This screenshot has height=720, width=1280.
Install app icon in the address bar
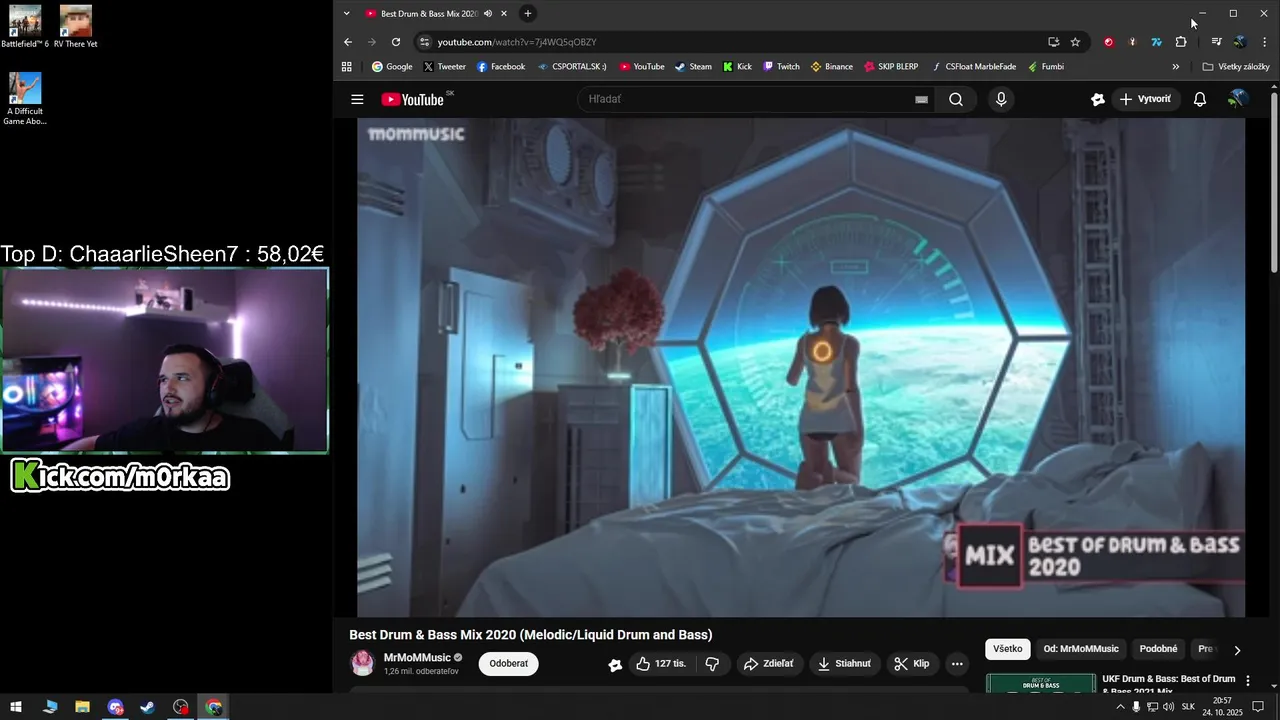1053,42
